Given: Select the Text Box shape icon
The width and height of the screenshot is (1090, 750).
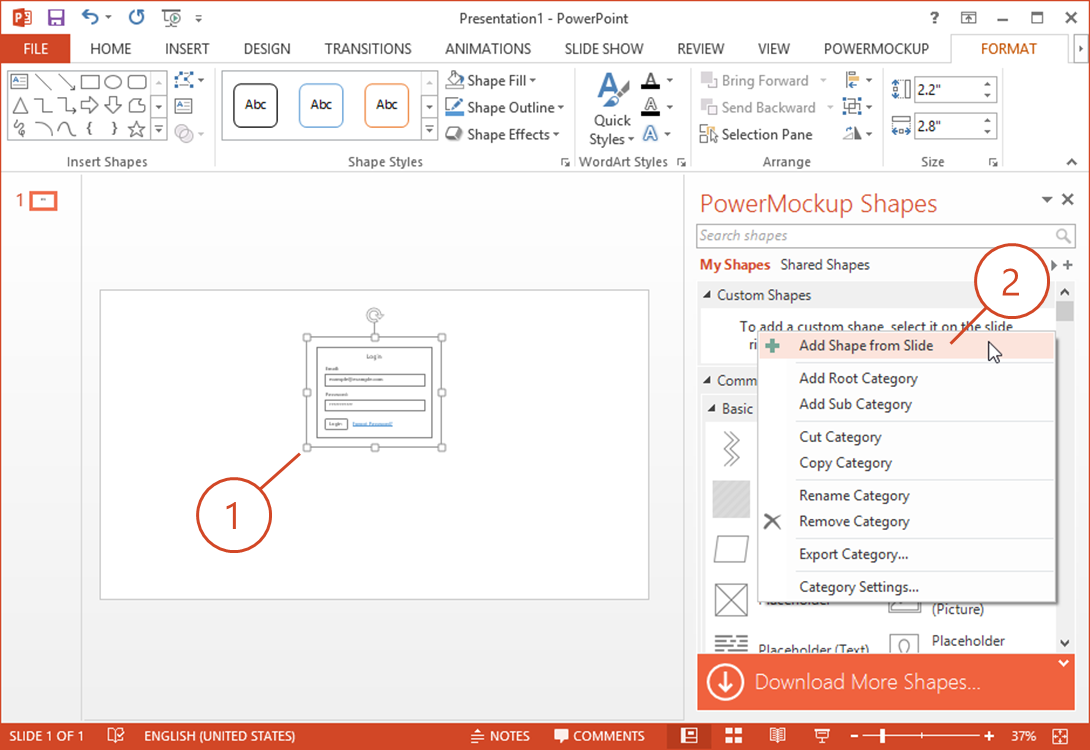Looking at the screenshot, I should point(19,81).
